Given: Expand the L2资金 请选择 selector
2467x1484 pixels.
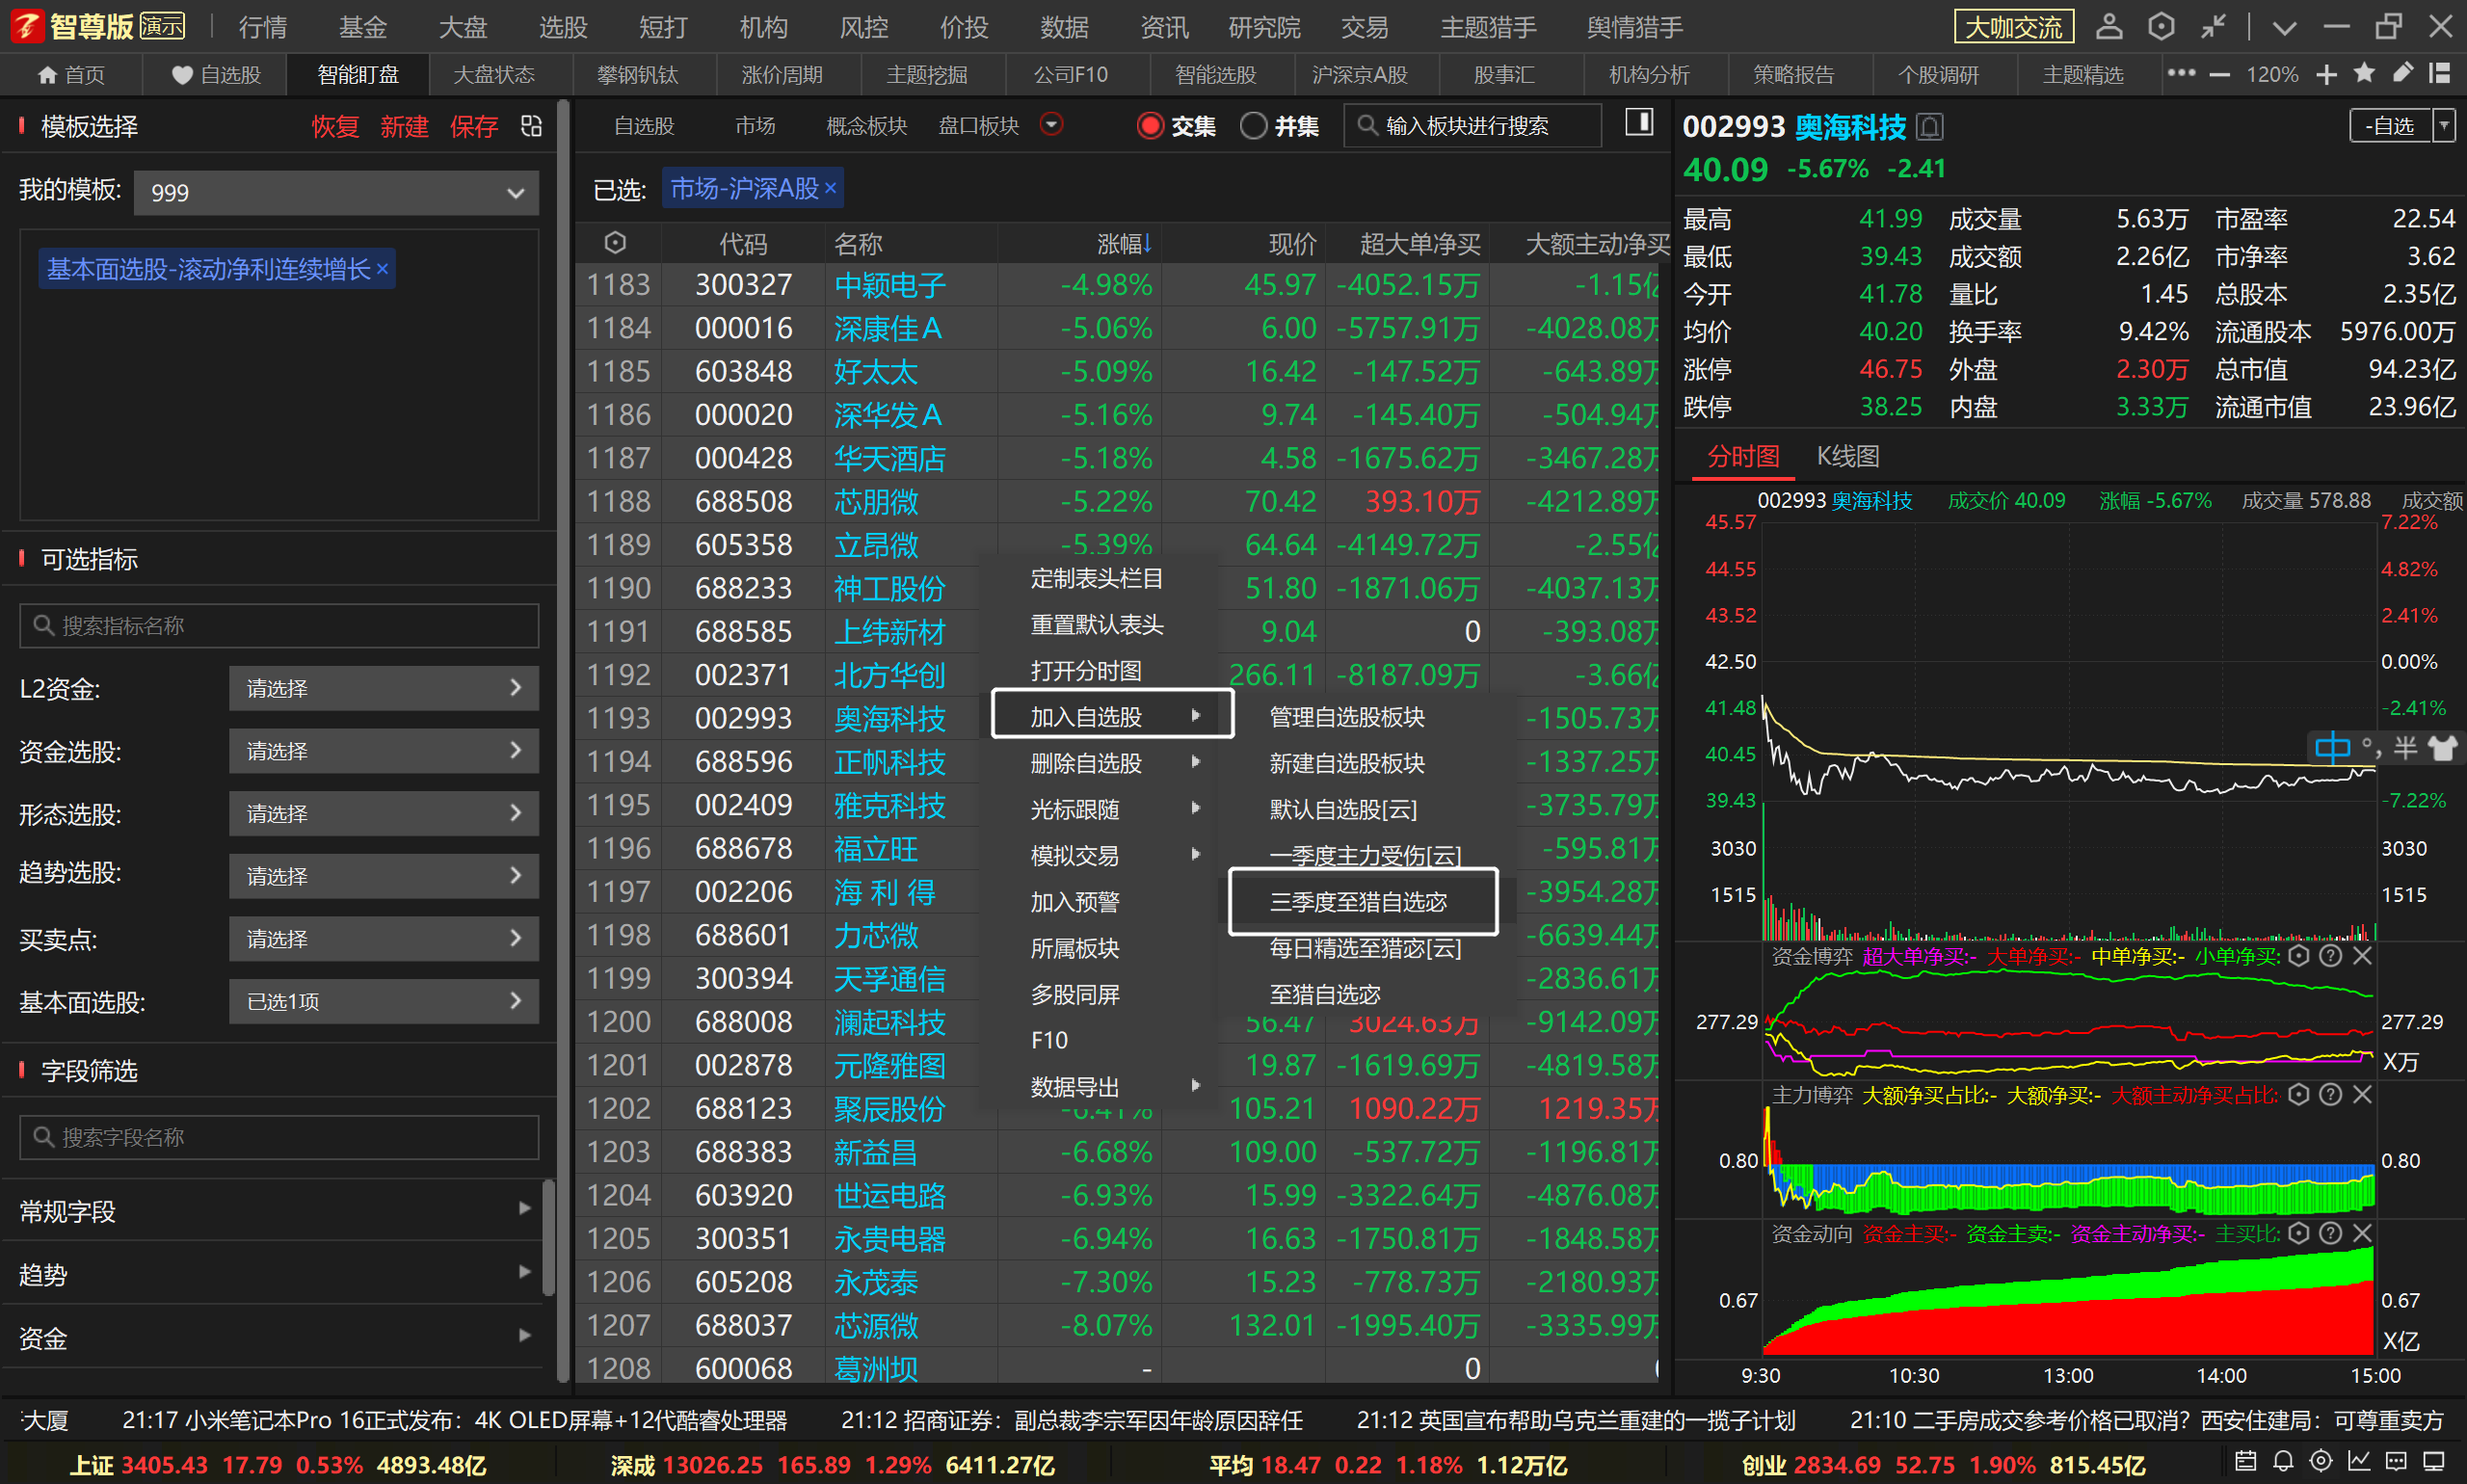Looking at the screenshot, I should tap(384, 688).
